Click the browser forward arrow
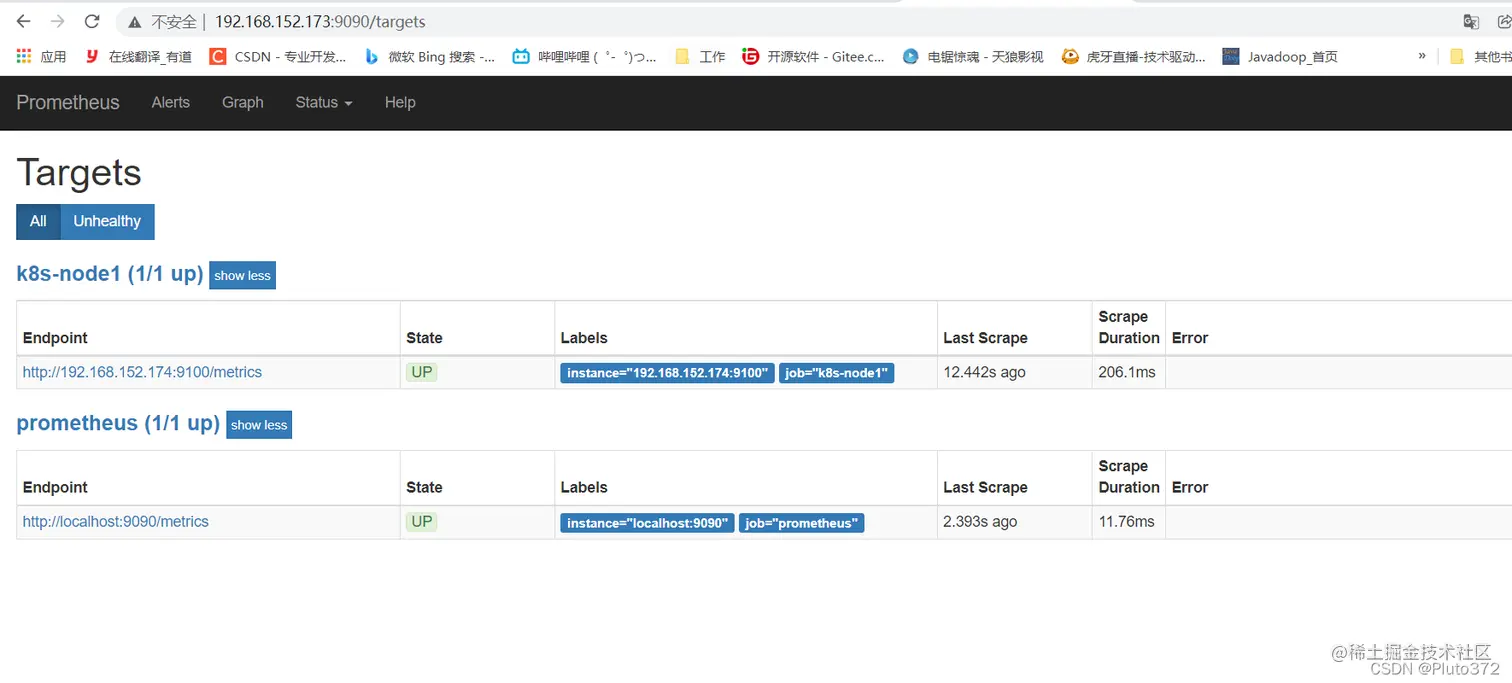1512x683 pixels. pyautogui.click(x=58, y=21)
